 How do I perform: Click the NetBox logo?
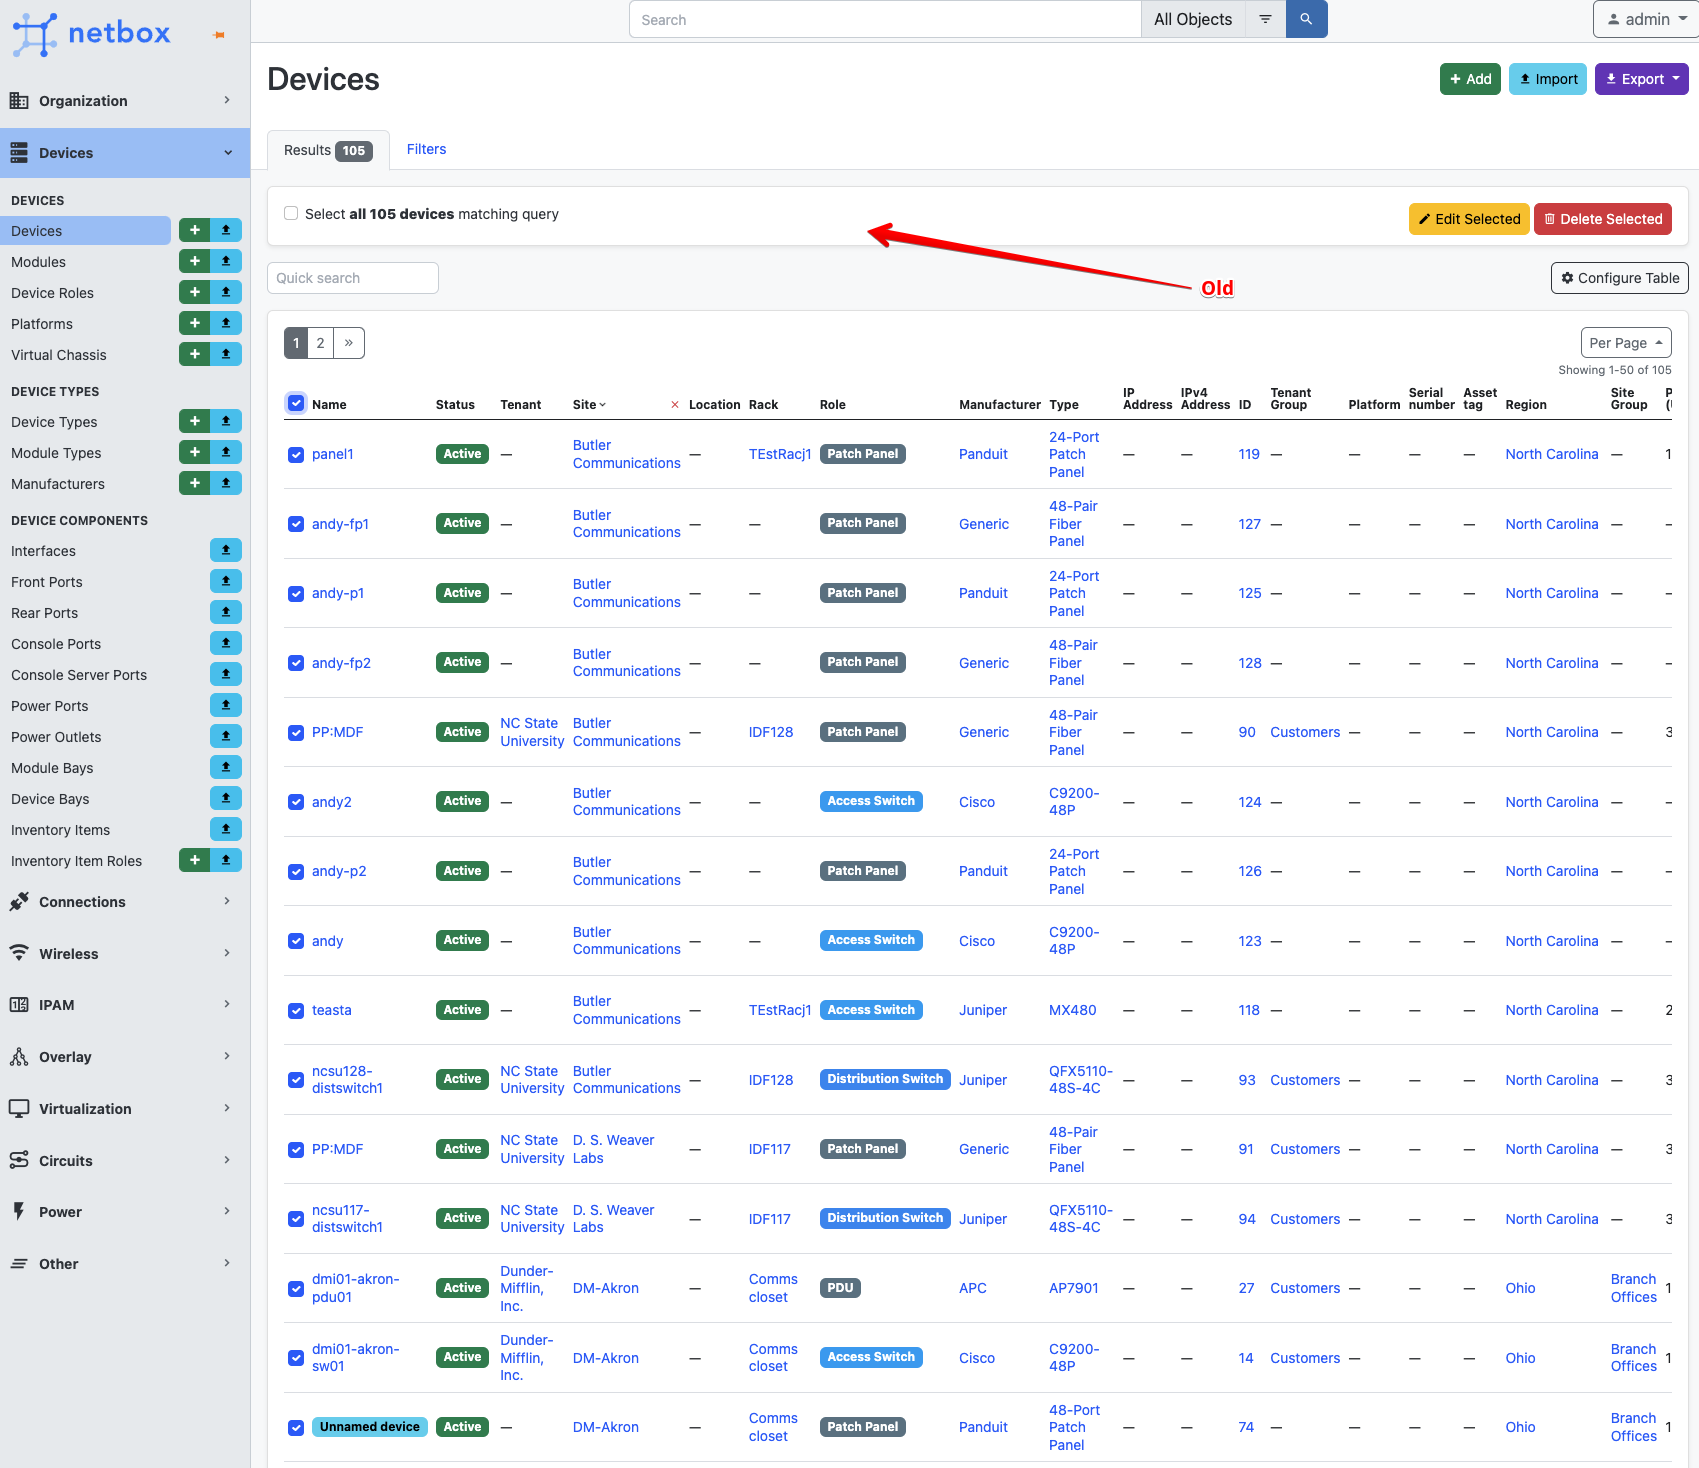tap(91, 33)
